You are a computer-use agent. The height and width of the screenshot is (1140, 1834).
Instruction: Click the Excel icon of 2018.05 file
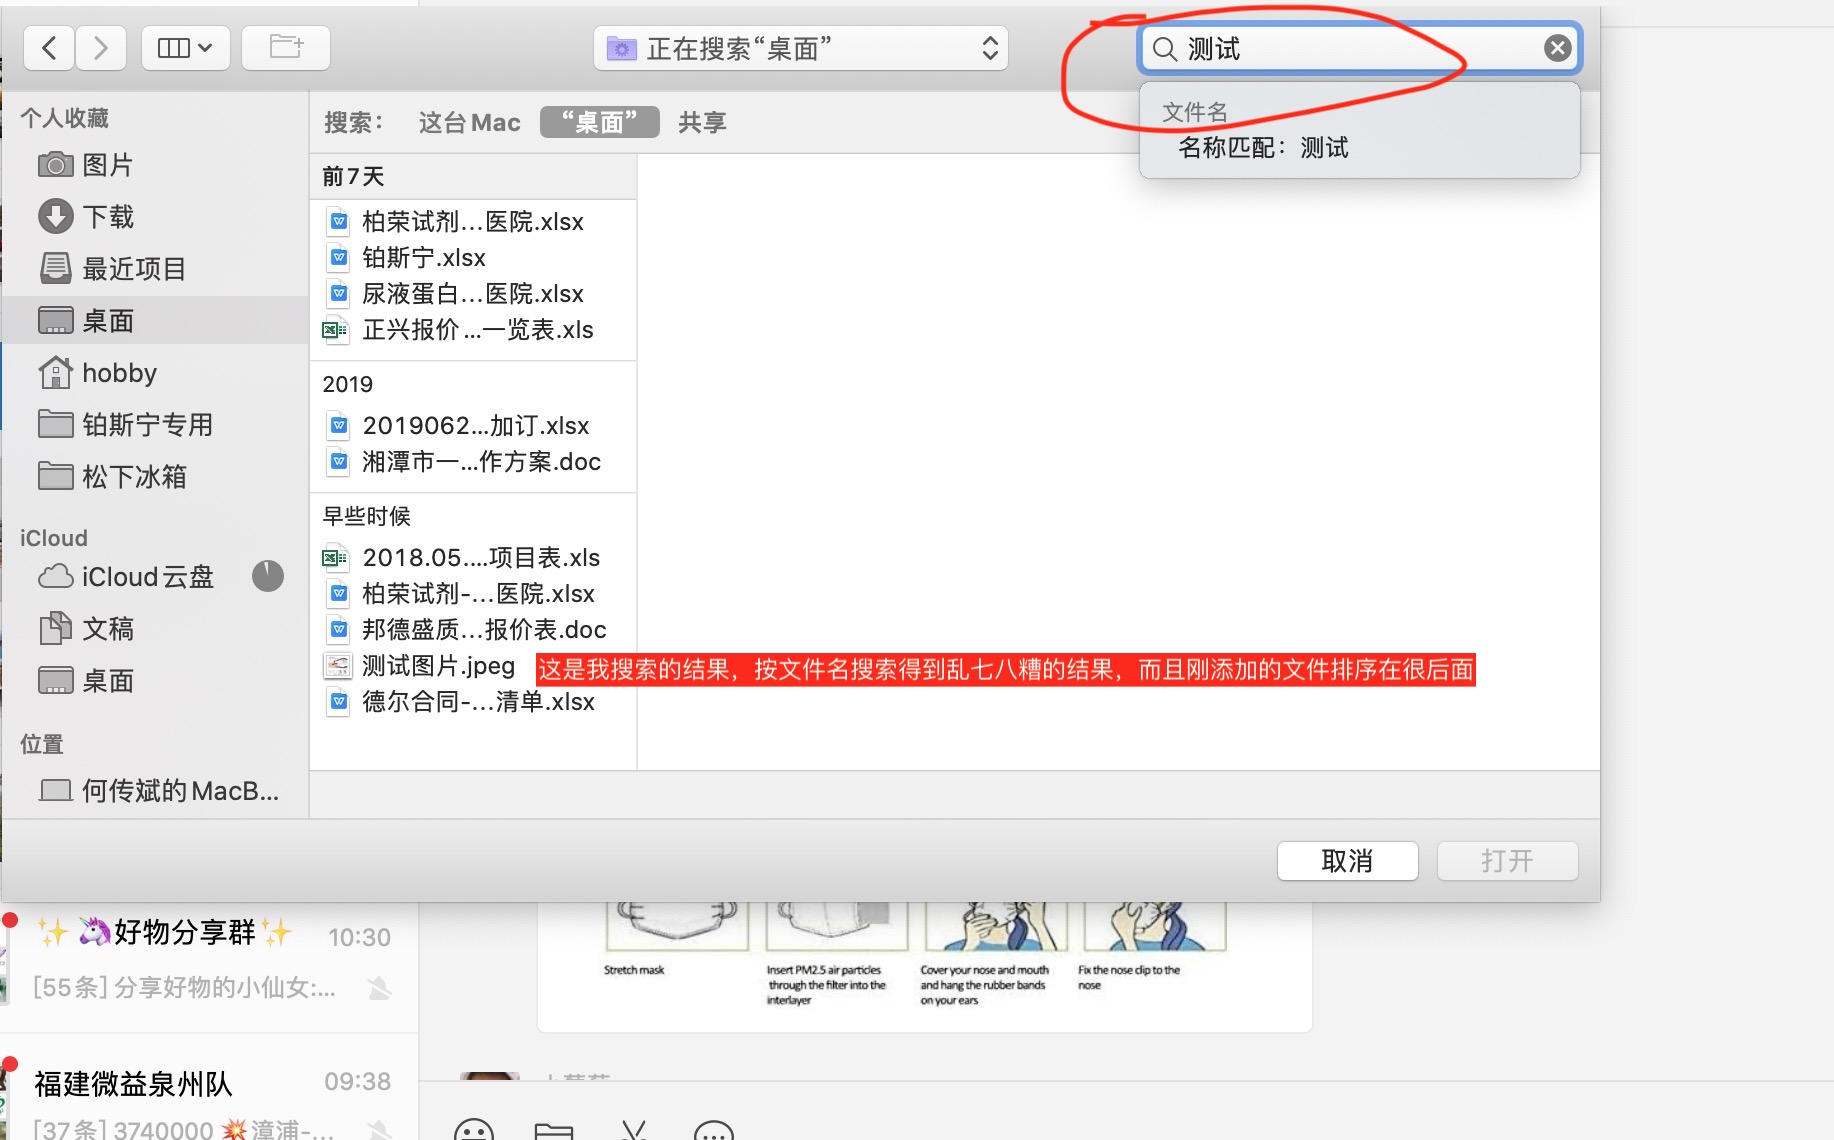pos(336,558)
